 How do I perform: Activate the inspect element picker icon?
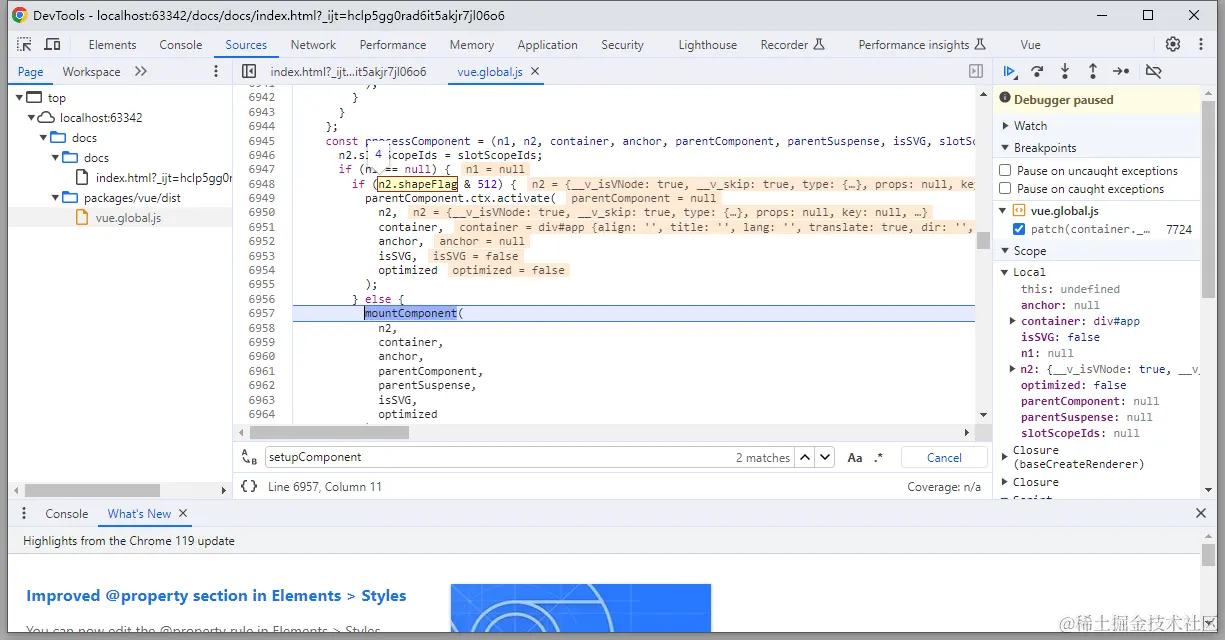(x=25, y=45)
